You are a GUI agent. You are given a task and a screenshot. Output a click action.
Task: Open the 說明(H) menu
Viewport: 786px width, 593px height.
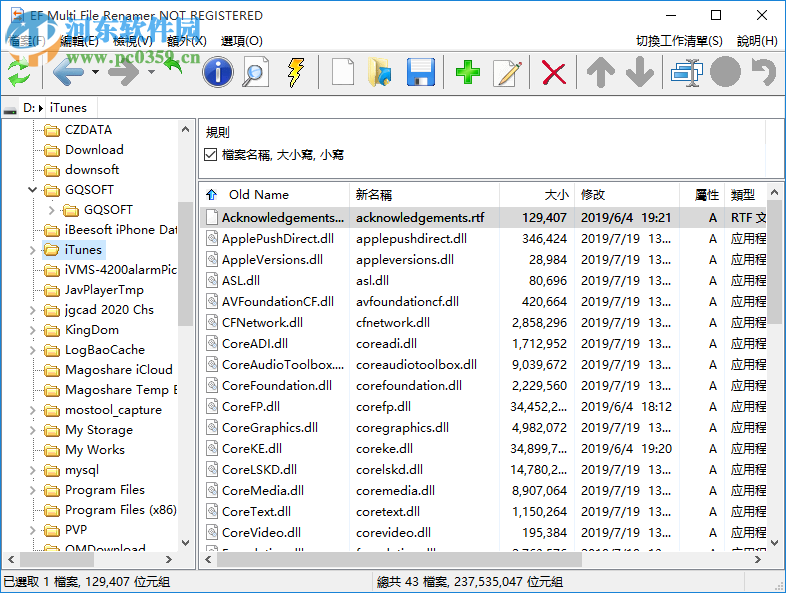point(757,41)
